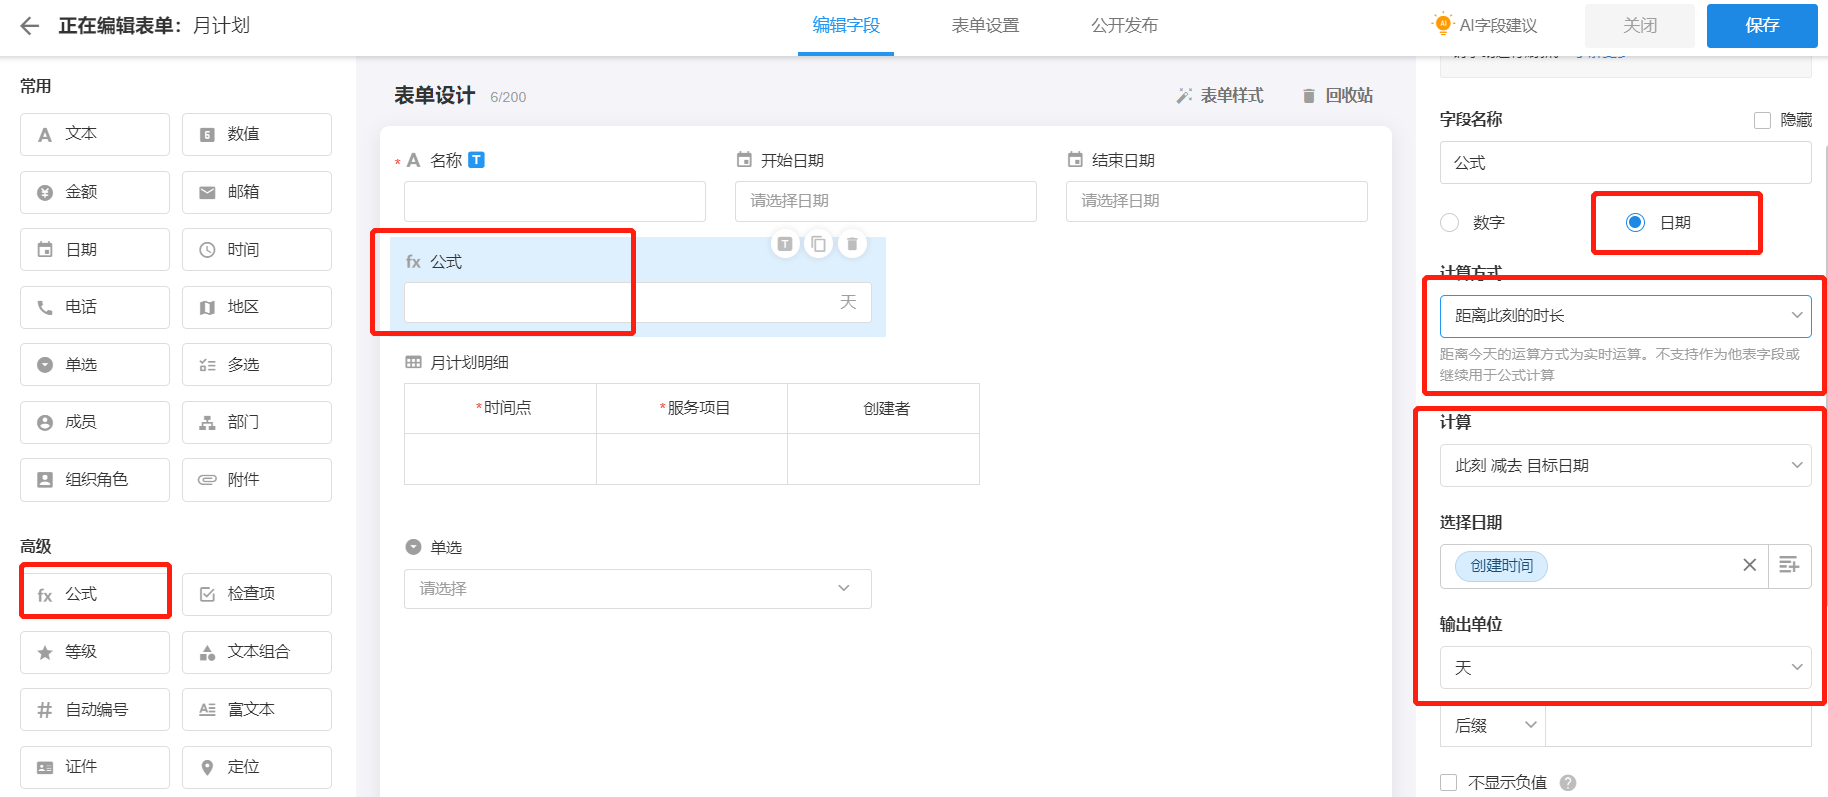Viewport: 1828px width, 797px height.
Task: Switch to the 表单设置 tab
Action: tap(985, 26)
